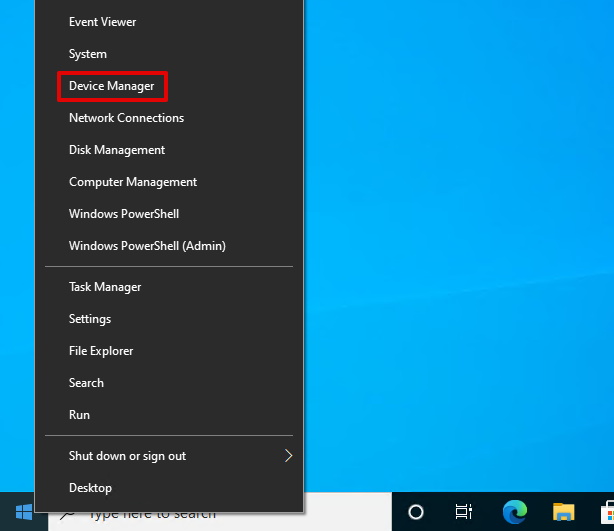Image resolution: width=614 pixels, height=531 pixels.
Task: Open Task View on the taskbar
Action: tap(464, 512)
